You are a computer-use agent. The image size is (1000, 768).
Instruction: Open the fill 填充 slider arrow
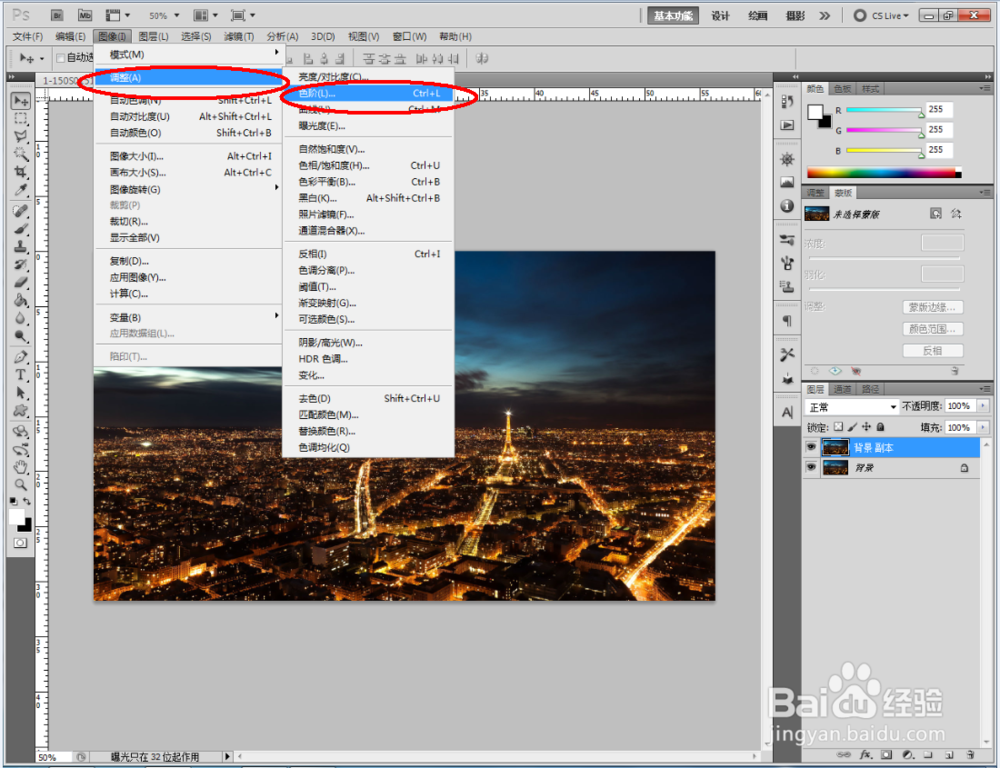click(983, 427)
